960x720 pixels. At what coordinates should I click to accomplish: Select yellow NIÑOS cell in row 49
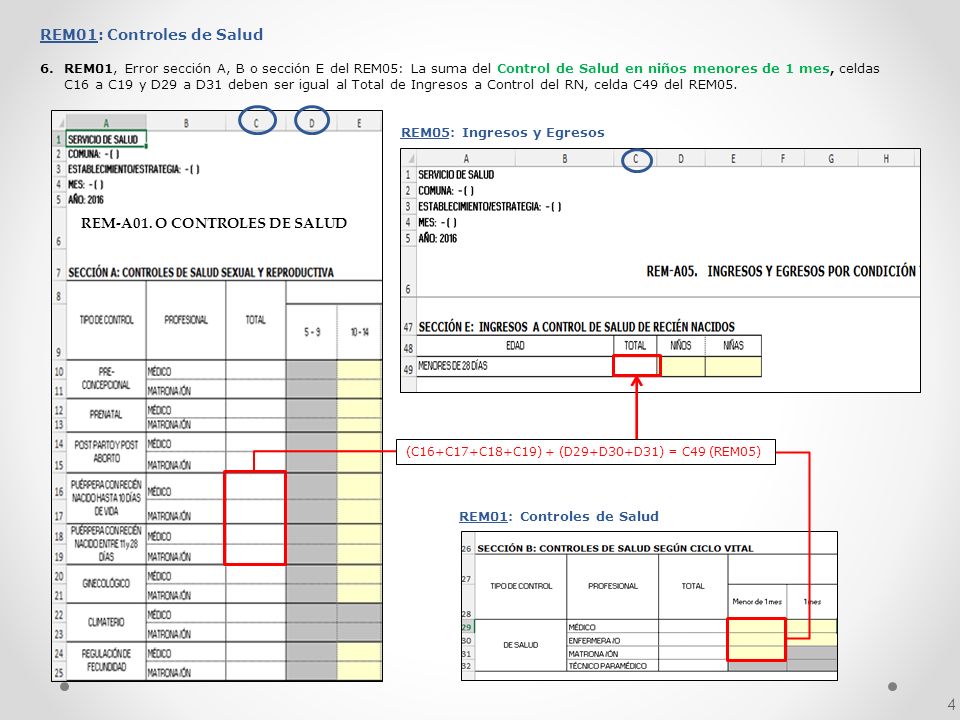click(x=682, y=366)
